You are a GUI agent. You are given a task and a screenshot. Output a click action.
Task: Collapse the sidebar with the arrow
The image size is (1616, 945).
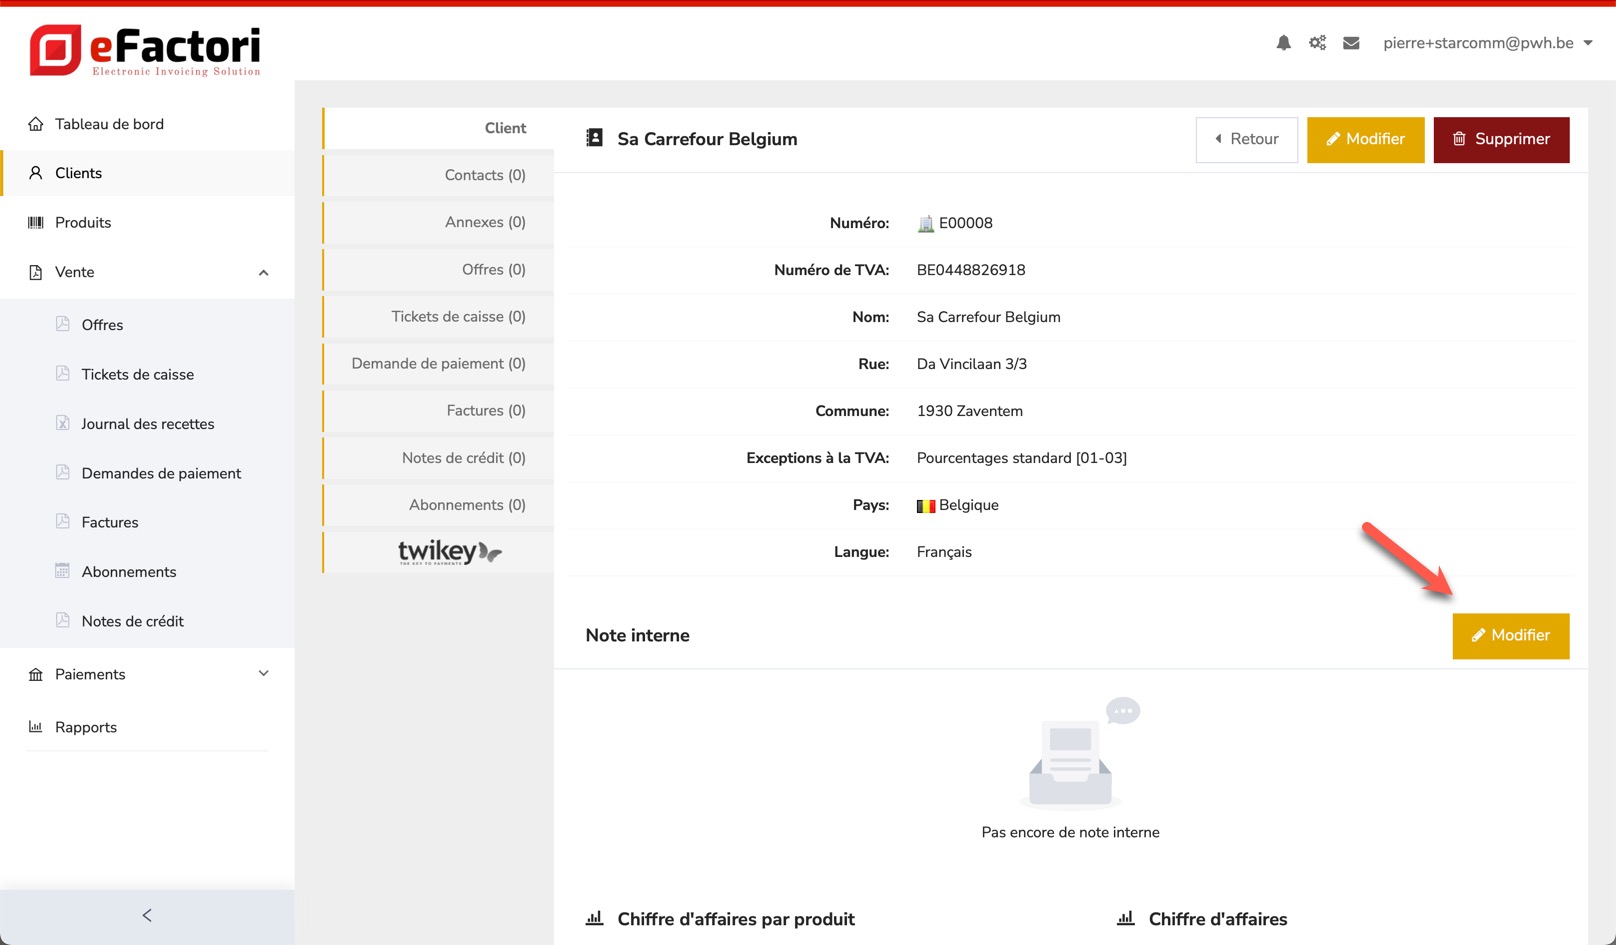pos(147,915)
